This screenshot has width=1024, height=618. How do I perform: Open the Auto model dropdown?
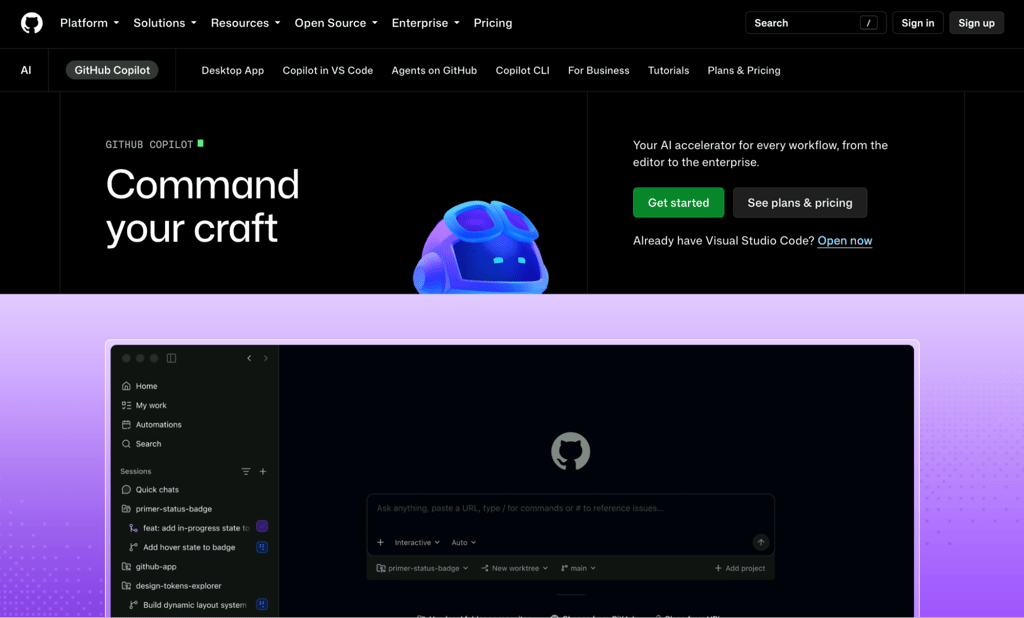464,542
